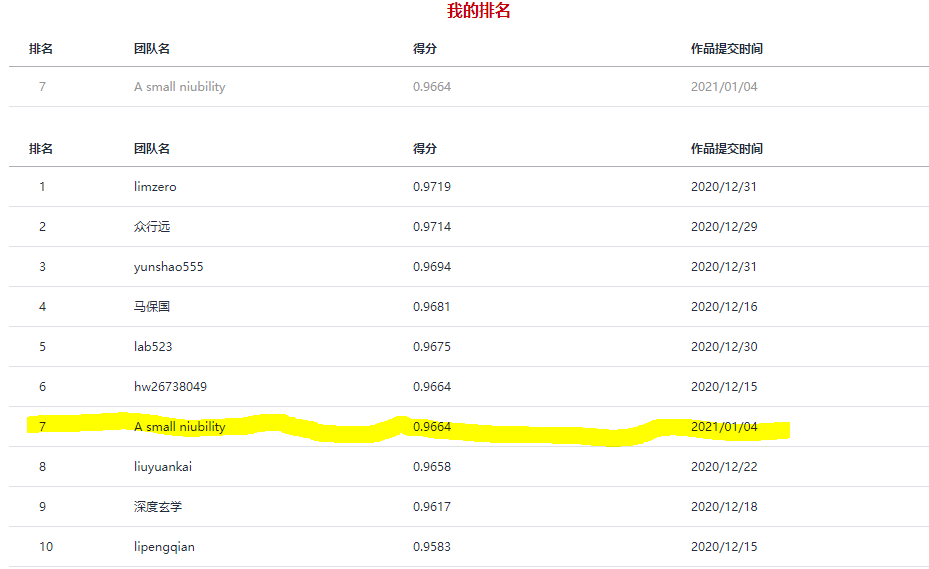Viewport: 929px width, 569px height.
Task: Select grey score 0.9664 in my-ranking summary row
Action: point(432,87)
